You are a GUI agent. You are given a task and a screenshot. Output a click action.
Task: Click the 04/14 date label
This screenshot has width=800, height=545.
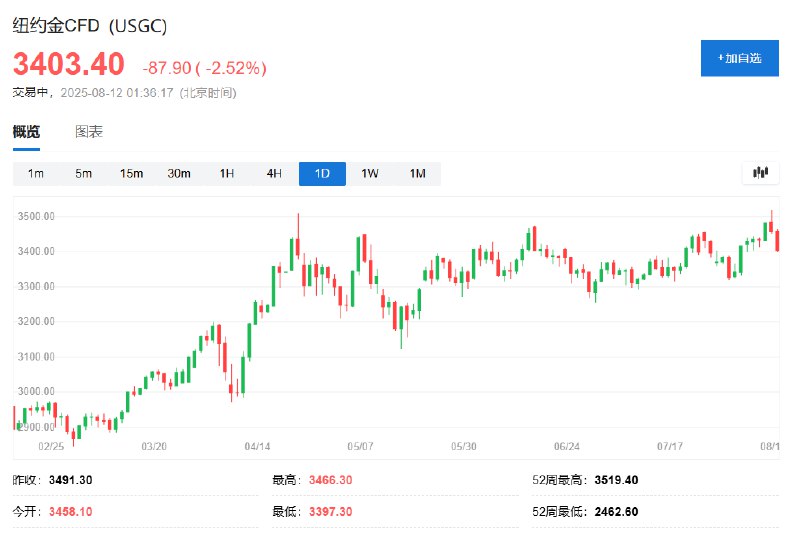point(257,447)
